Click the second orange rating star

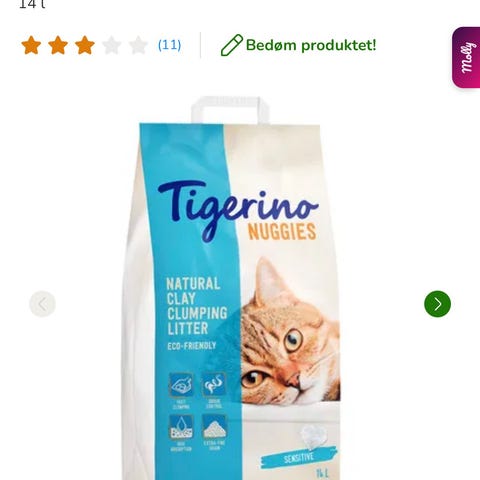click(x=58, y=45)
